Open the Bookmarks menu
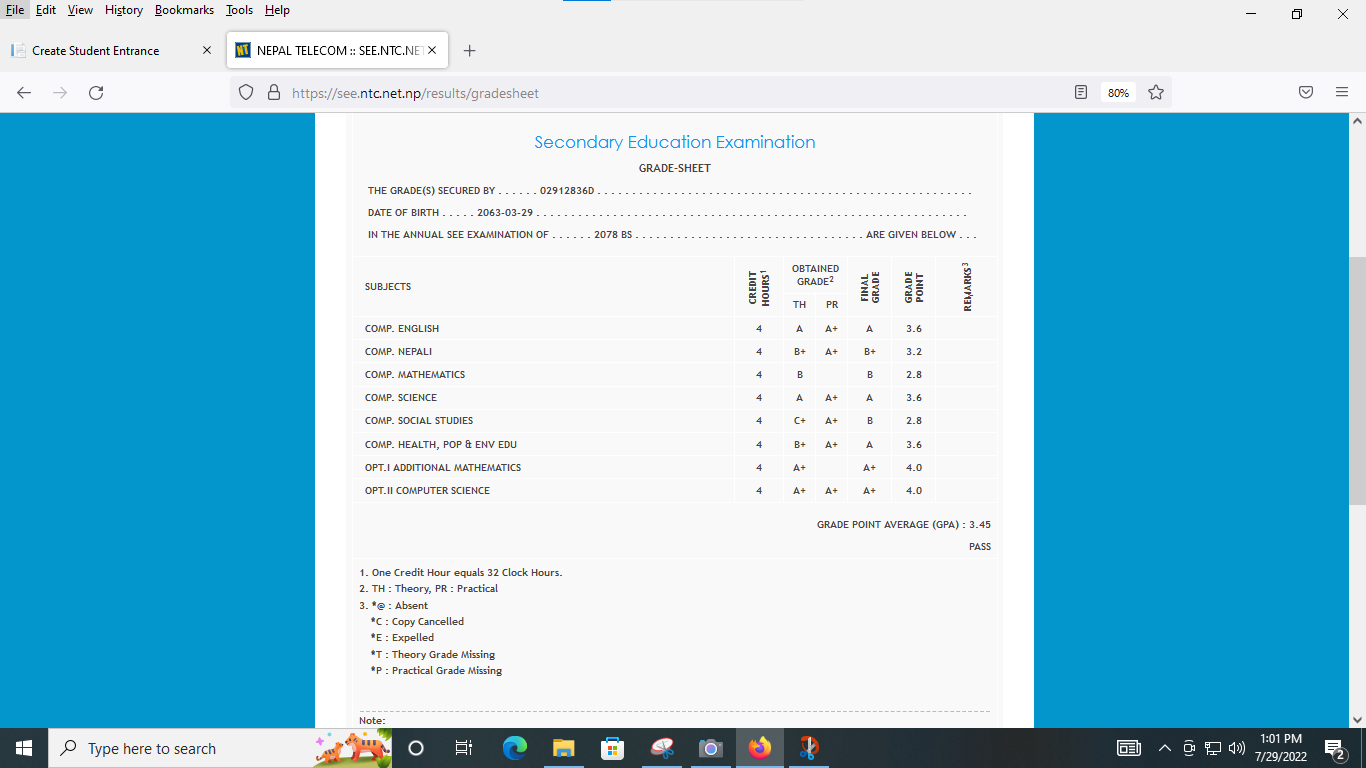 (x=184, y=10)
